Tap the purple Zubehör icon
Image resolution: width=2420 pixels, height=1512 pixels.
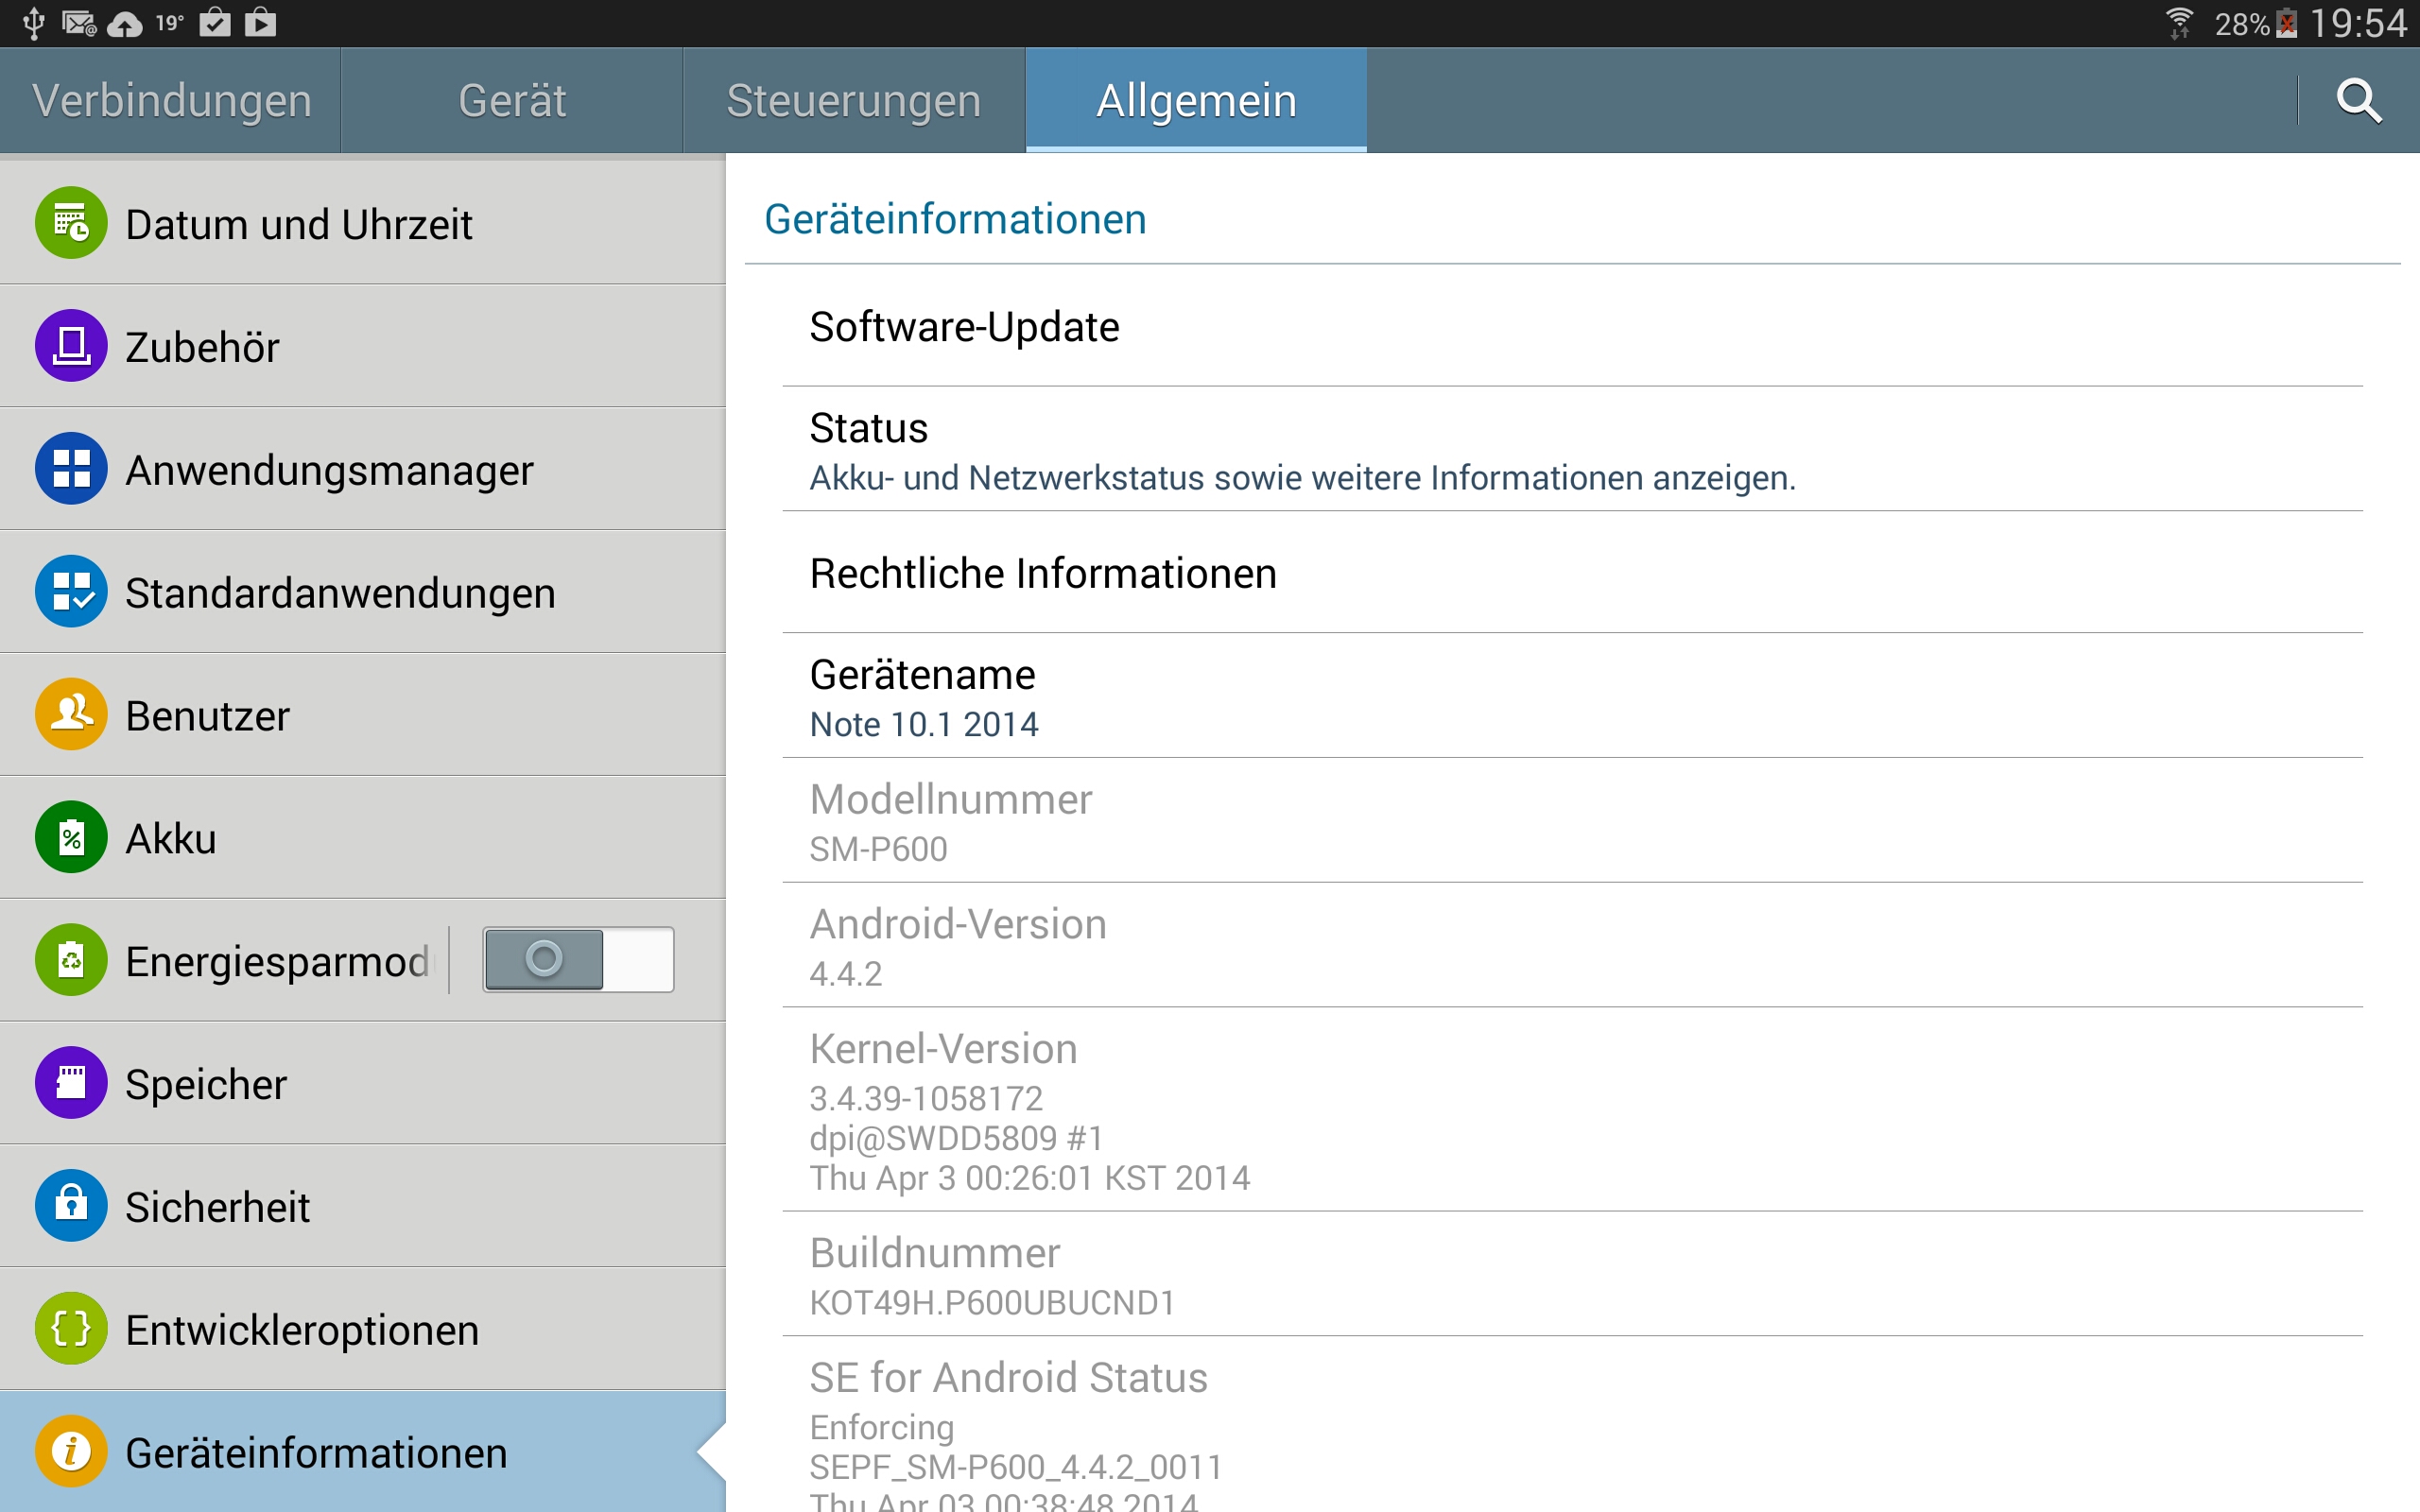[71, 346]
